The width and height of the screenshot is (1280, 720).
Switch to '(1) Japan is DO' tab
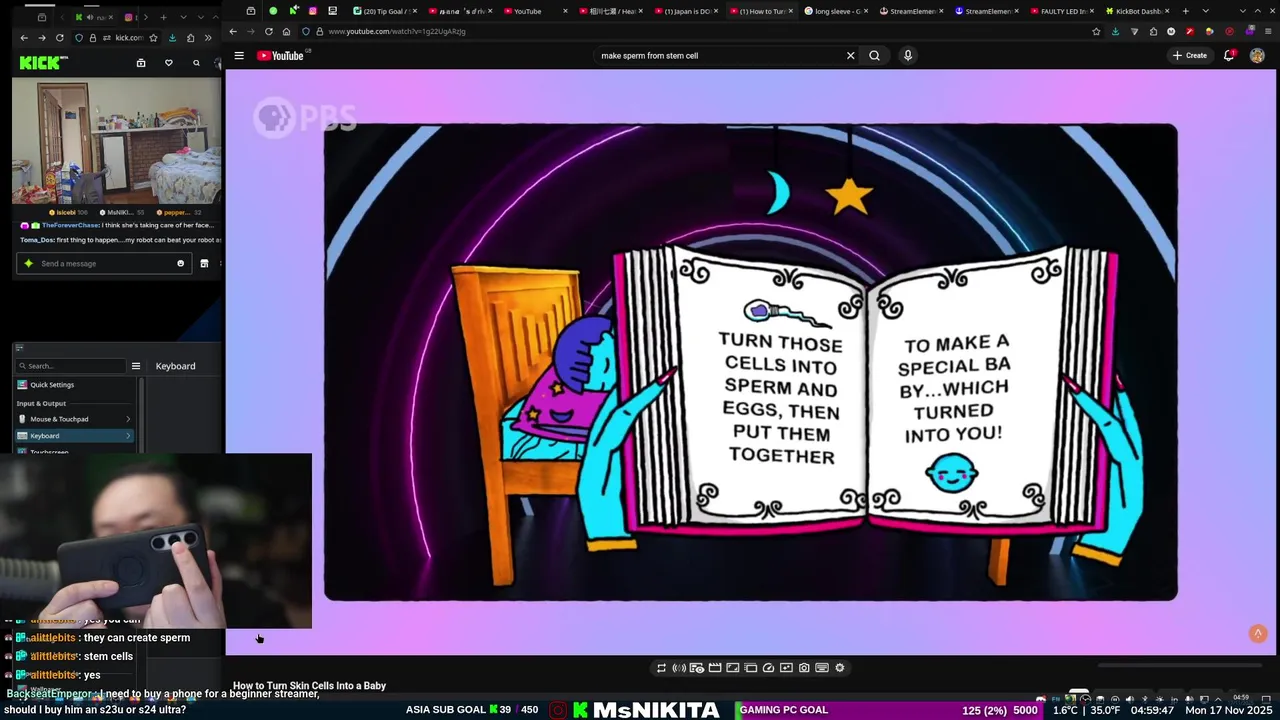point(685,11)
